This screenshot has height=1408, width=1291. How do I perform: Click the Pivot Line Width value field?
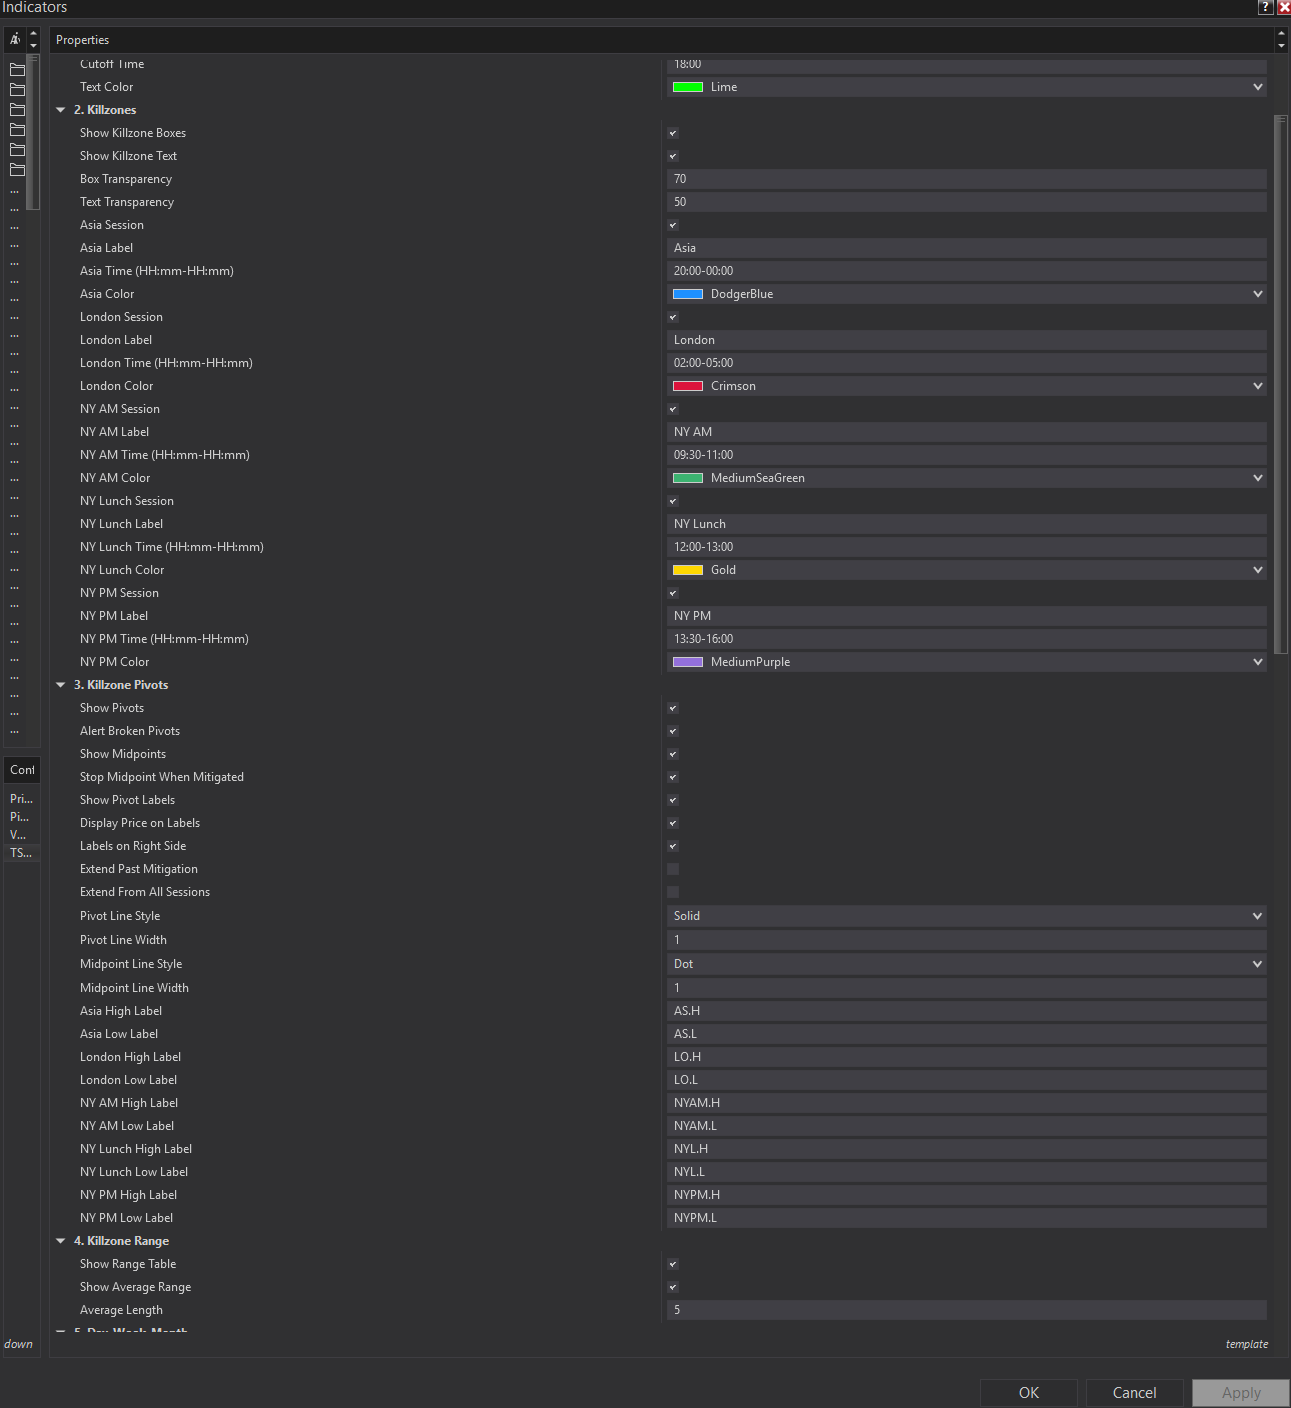(966, 940)
